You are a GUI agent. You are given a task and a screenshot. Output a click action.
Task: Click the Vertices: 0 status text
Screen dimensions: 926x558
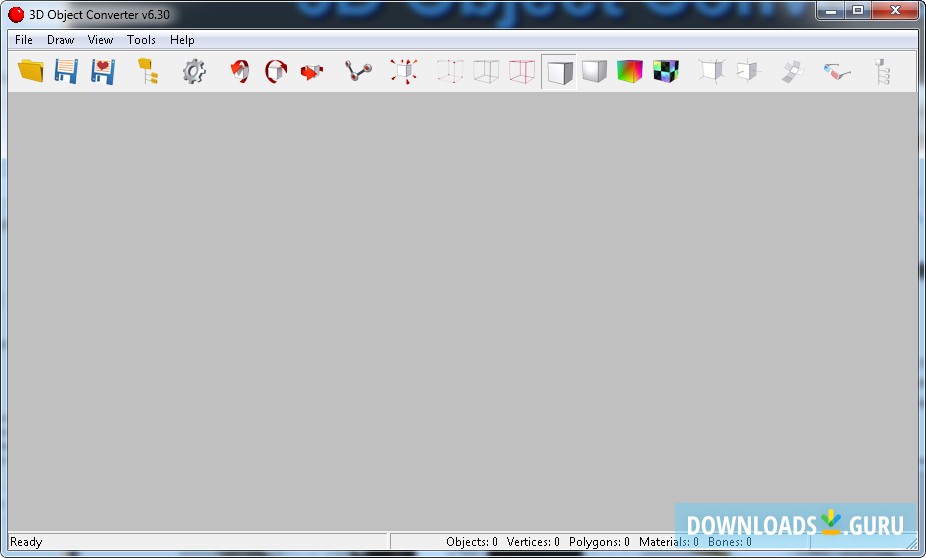[533, 541]
